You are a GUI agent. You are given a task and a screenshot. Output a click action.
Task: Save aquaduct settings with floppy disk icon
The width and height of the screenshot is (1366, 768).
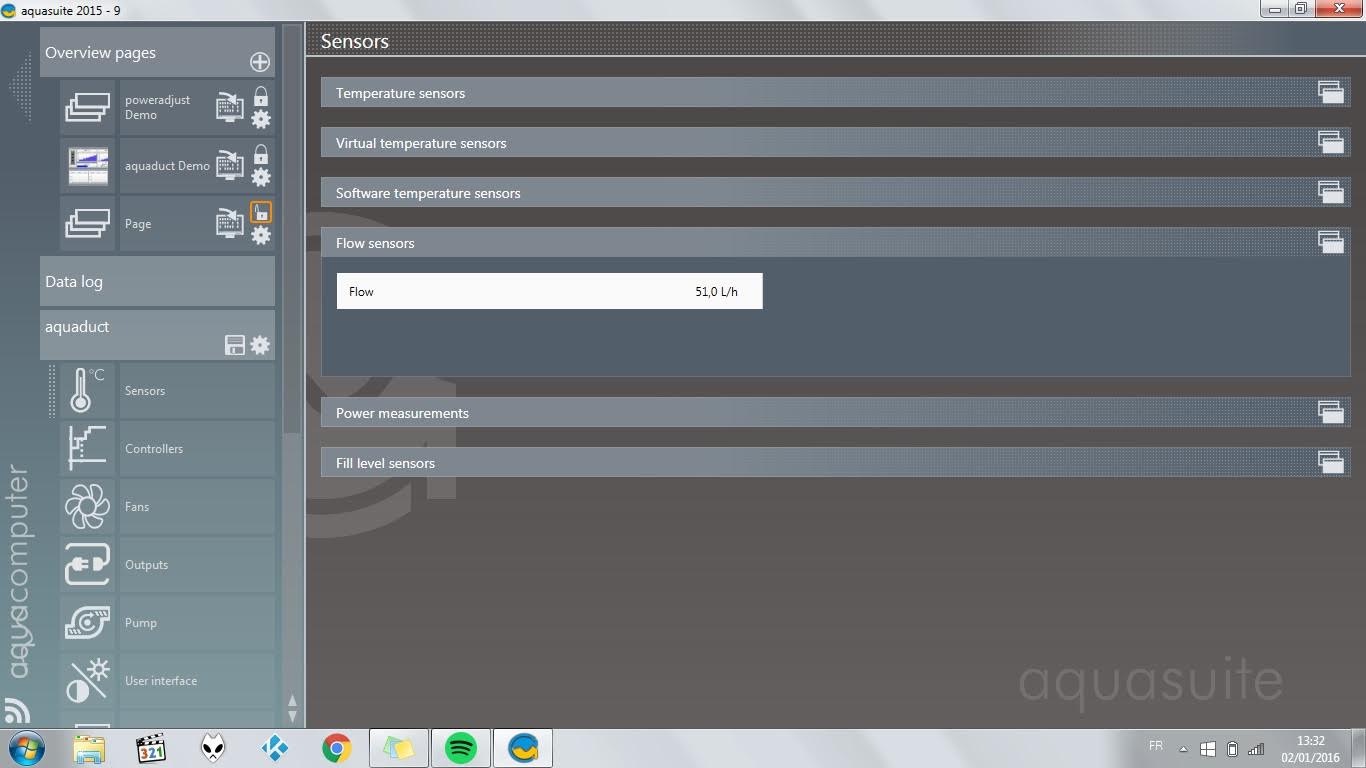(x=236, y=345)
